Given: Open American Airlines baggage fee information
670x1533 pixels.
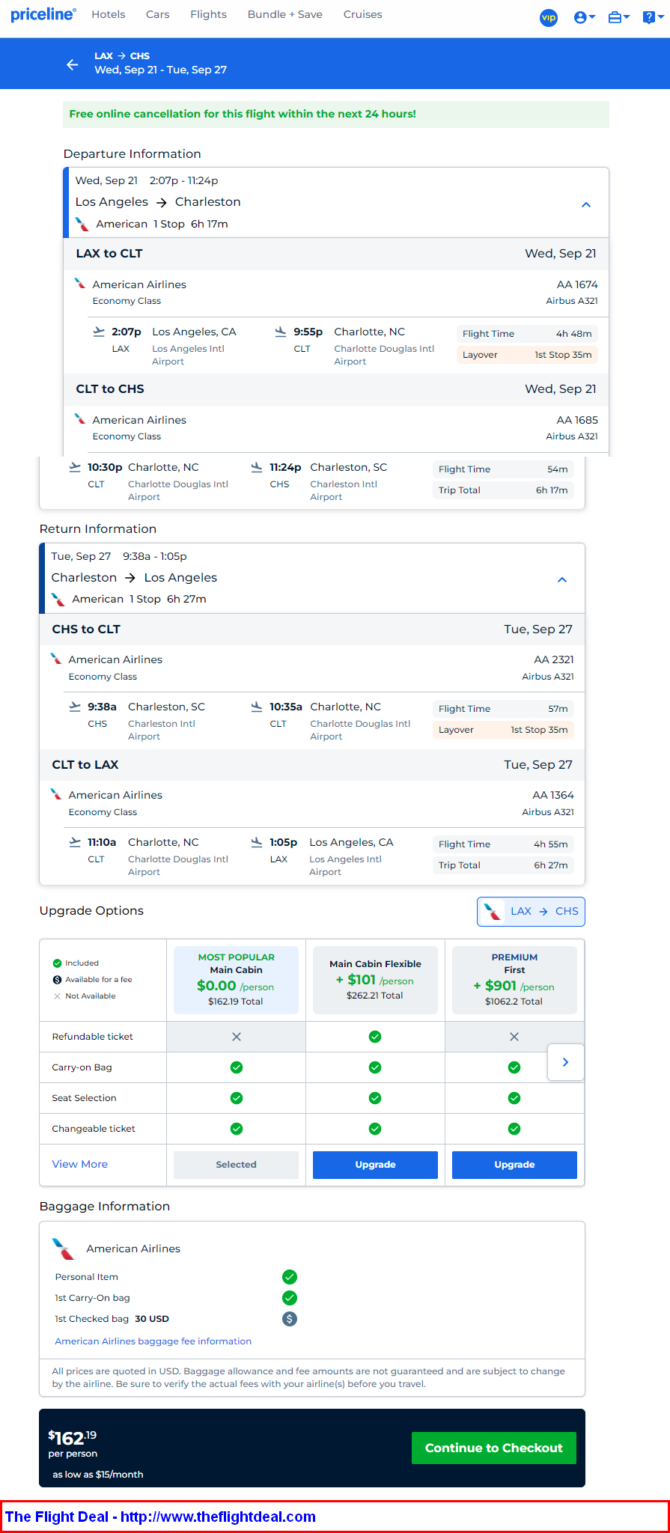Looking at the screenshot, I should [x=153, y=1341].
